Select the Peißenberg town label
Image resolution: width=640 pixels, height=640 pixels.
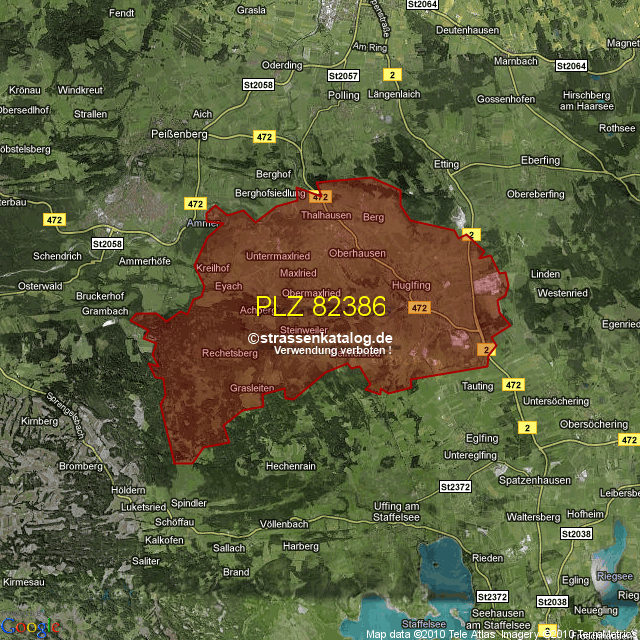coord(180,134)
